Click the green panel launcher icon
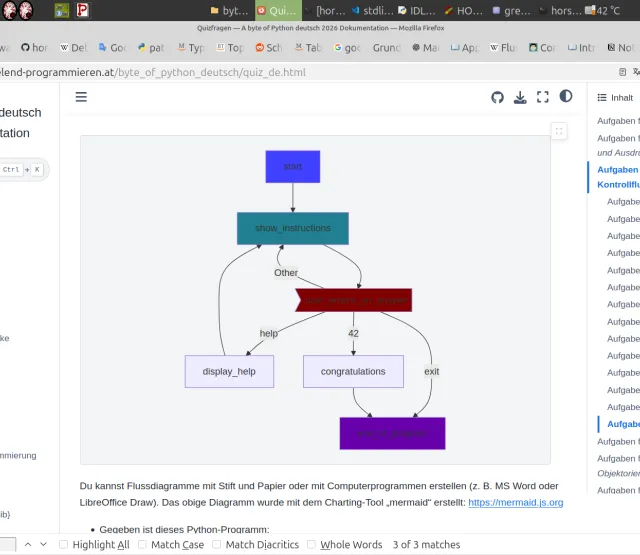Viewport: 640px width, 555px height. (x=62, y=10)
